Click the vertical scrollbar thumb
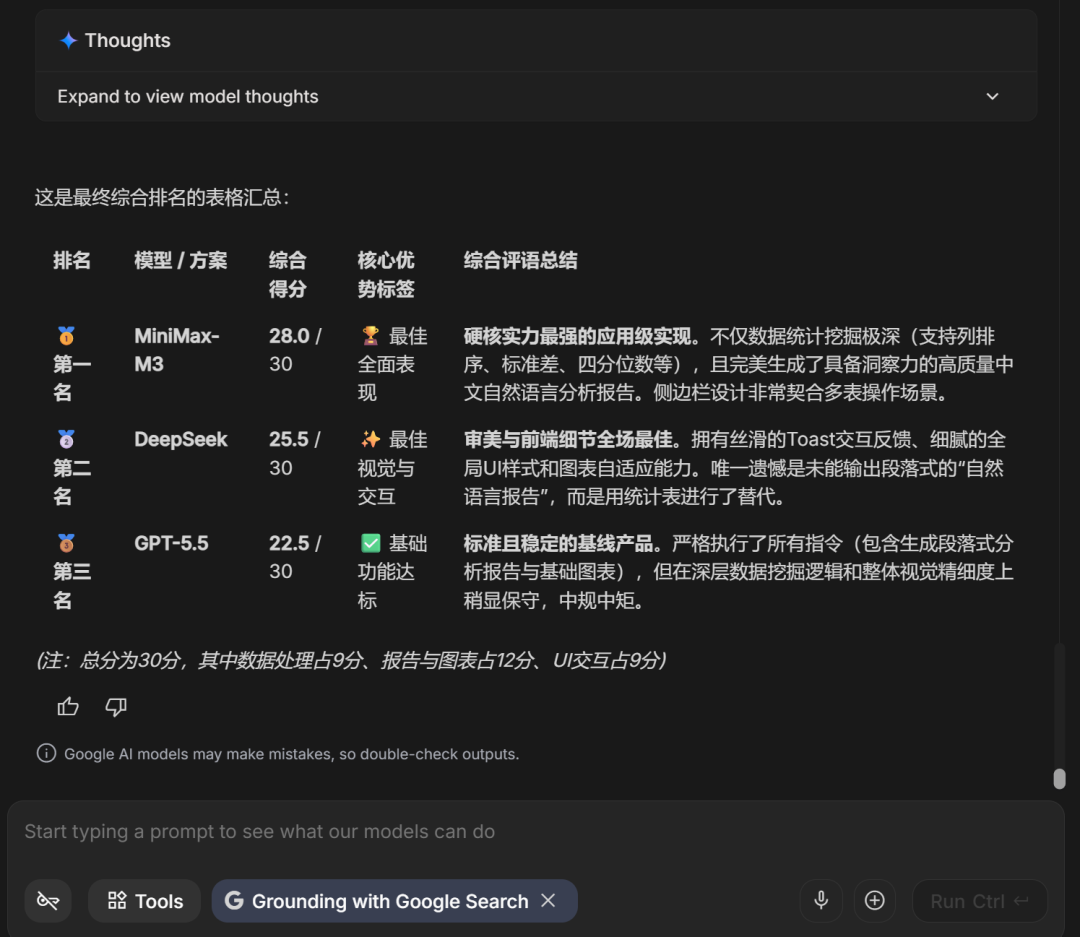Image resolution: width=1080 pixels, height=937 pixels. [x=1059, y=779]
